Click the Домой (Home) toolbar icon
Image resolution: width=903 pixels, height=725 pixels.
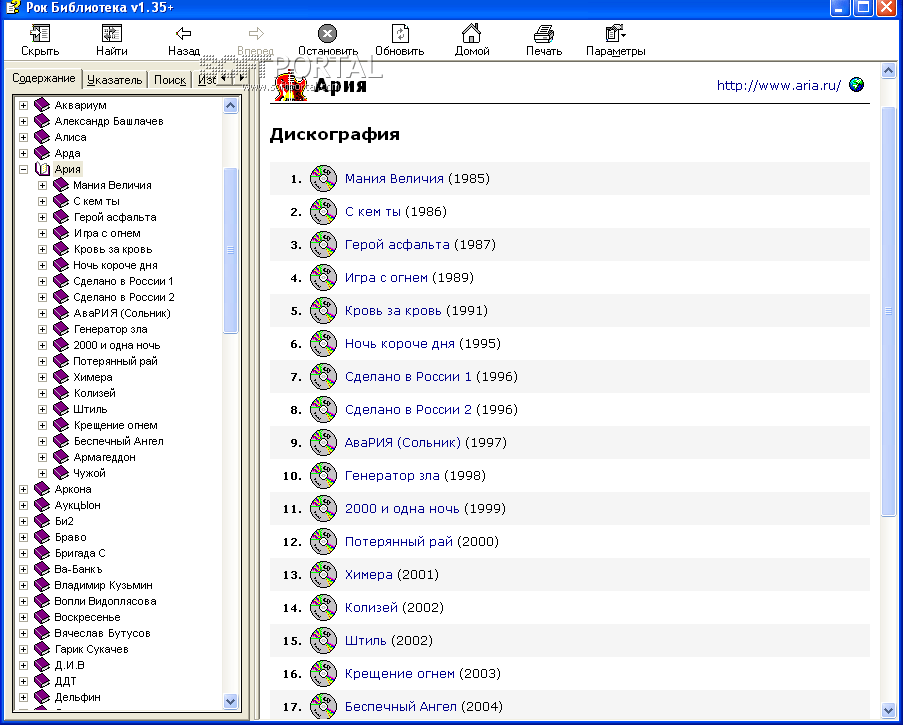(472, 33)
